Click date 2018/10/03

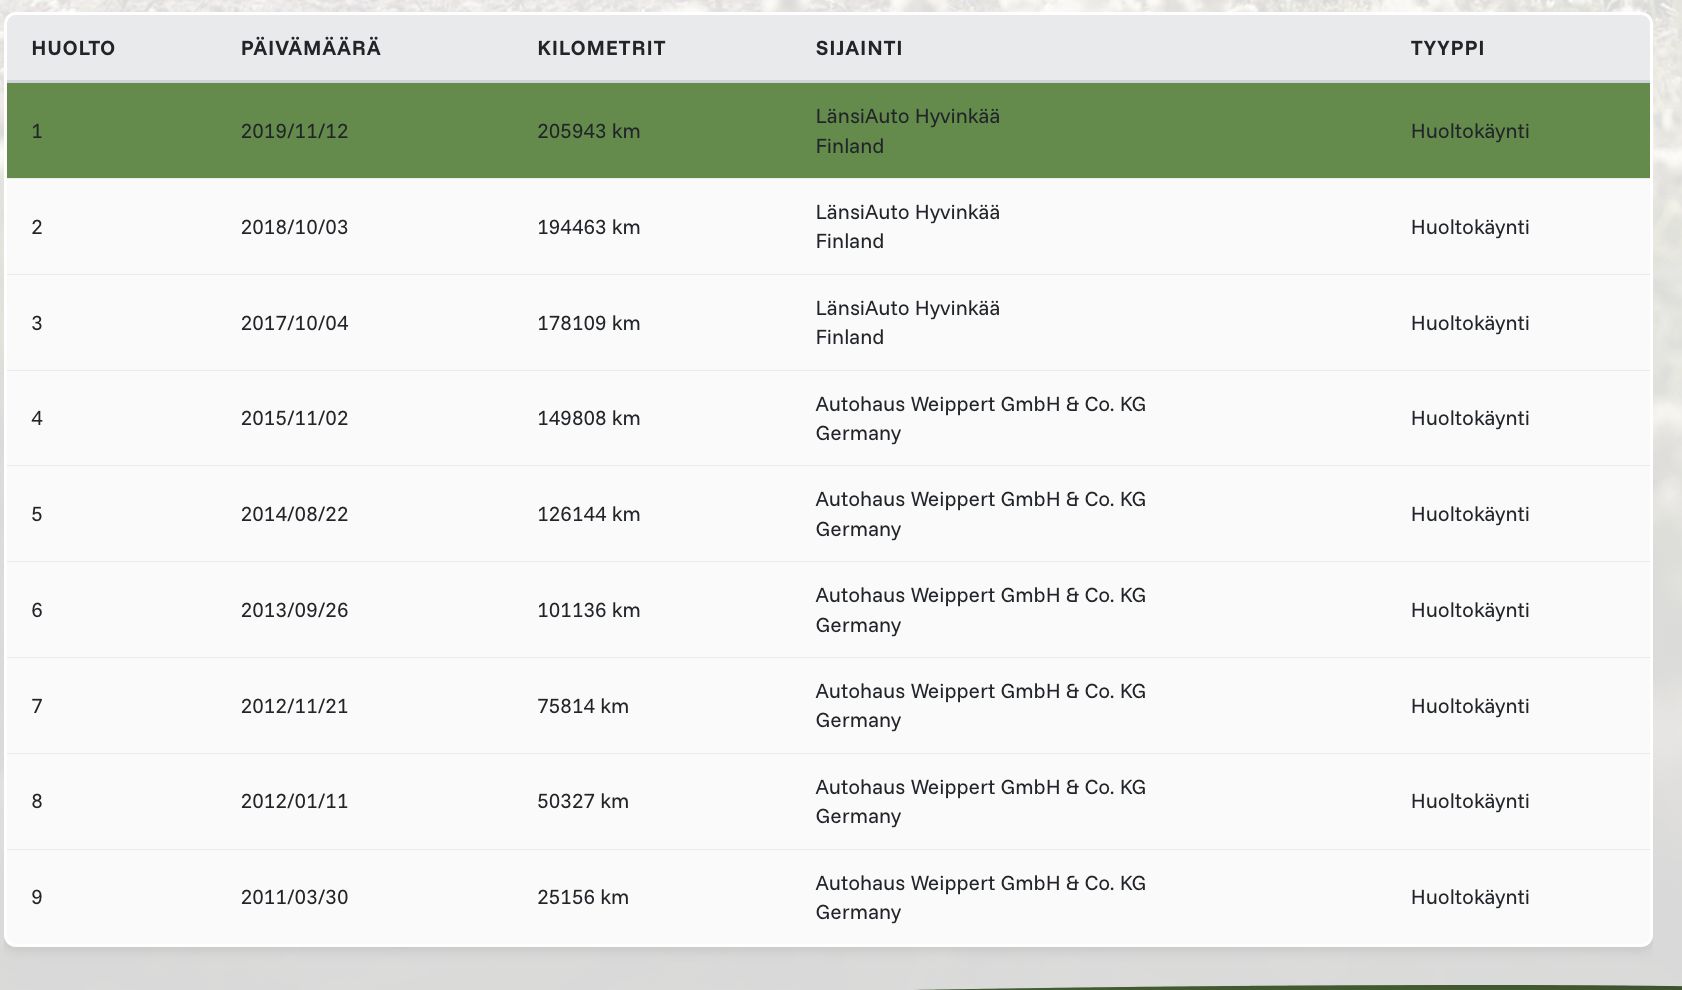295,227
